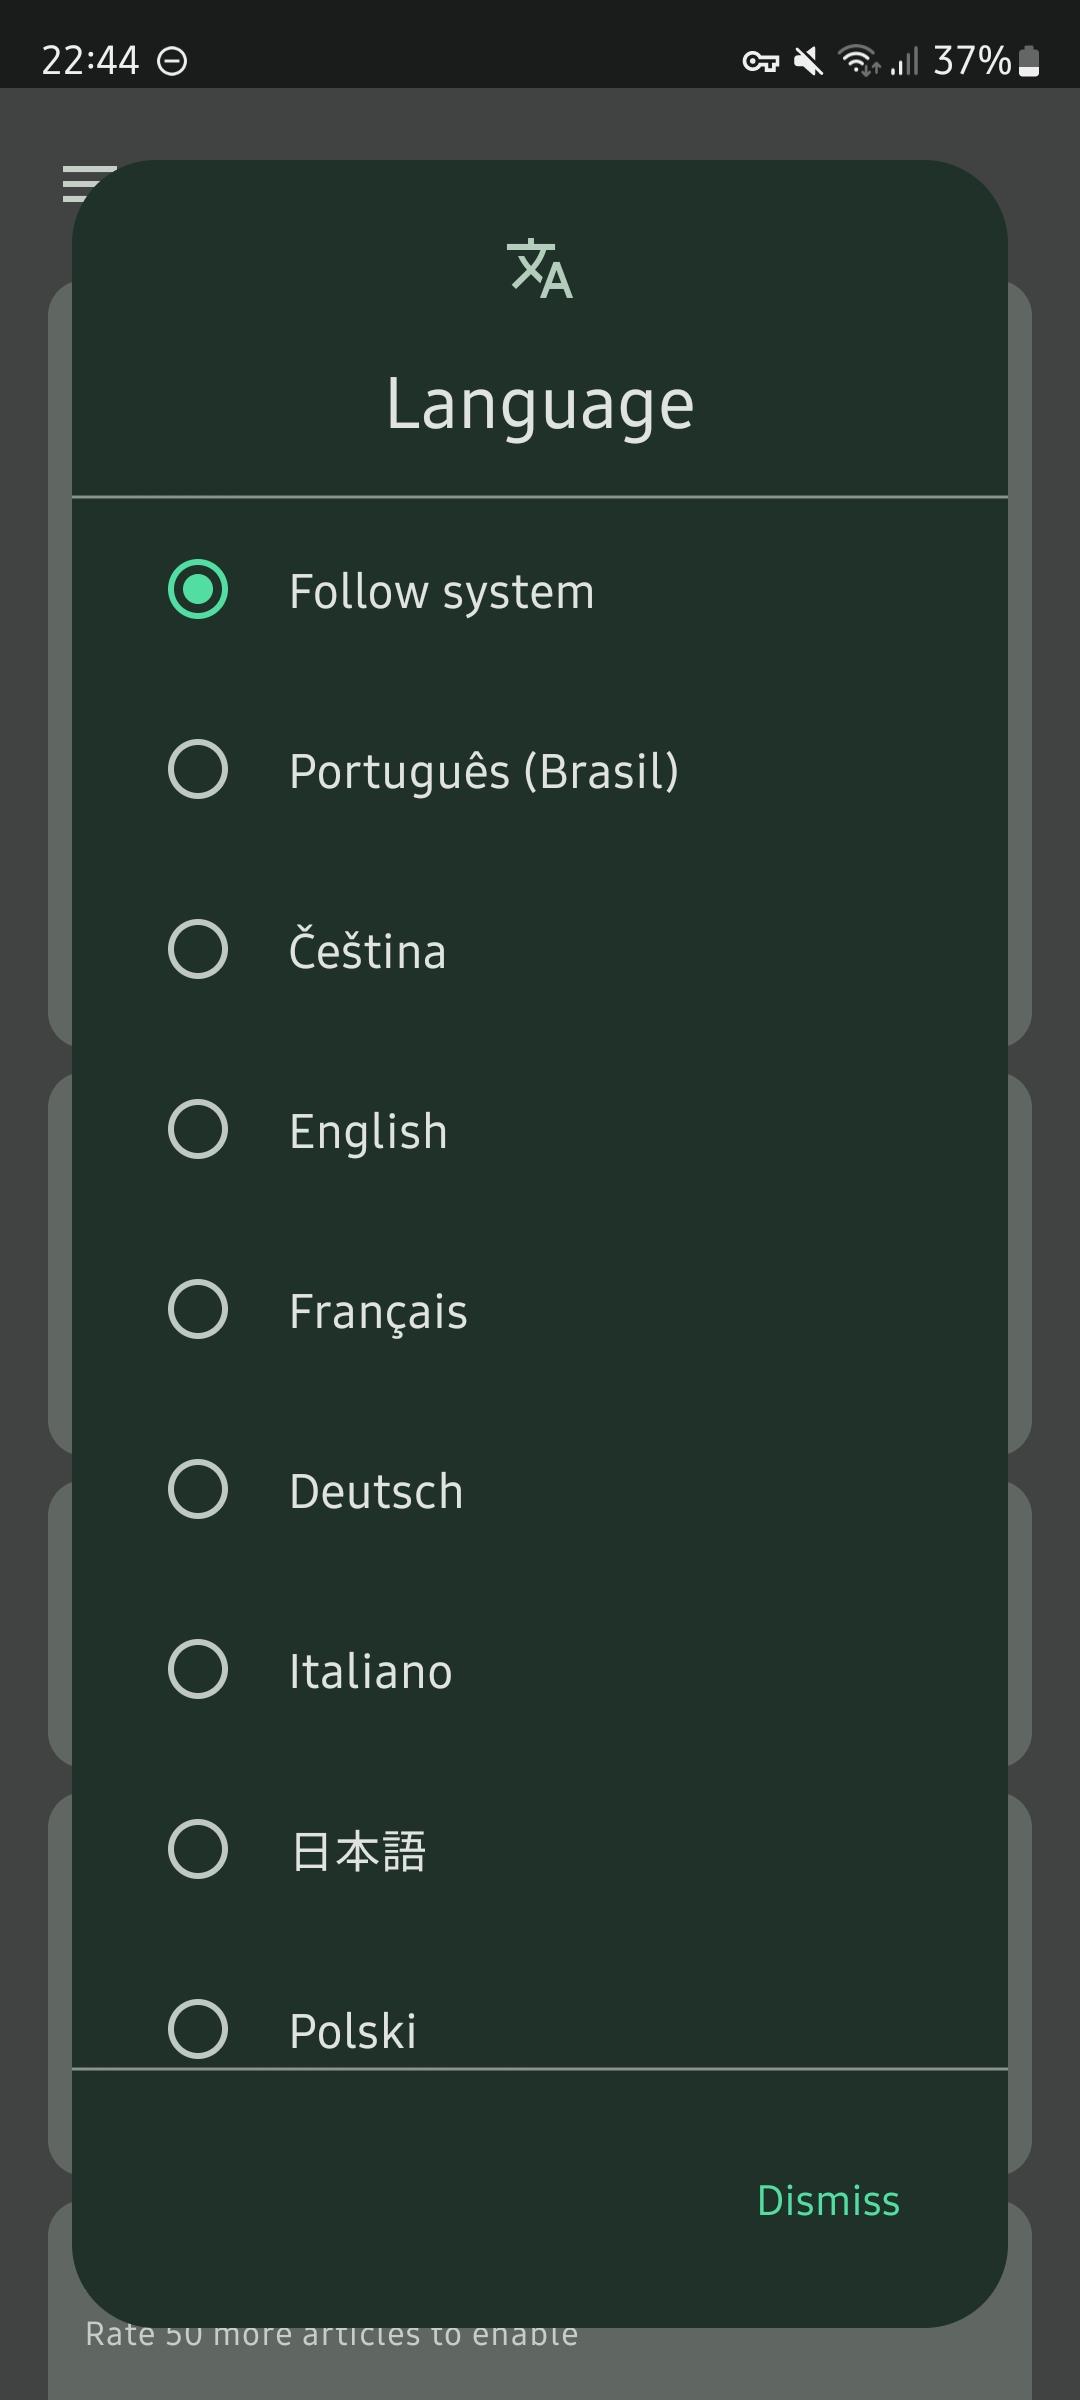
Task: Tap the battery indicator icon
Action: [1029, 62]
